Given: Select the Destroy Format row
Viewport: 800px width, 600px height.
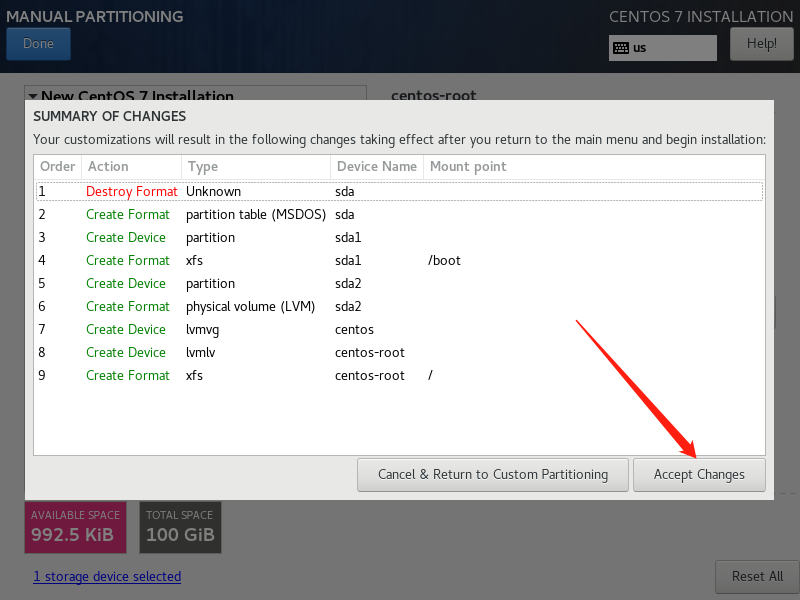Looking at the screenshot, I should click(399, 192).
